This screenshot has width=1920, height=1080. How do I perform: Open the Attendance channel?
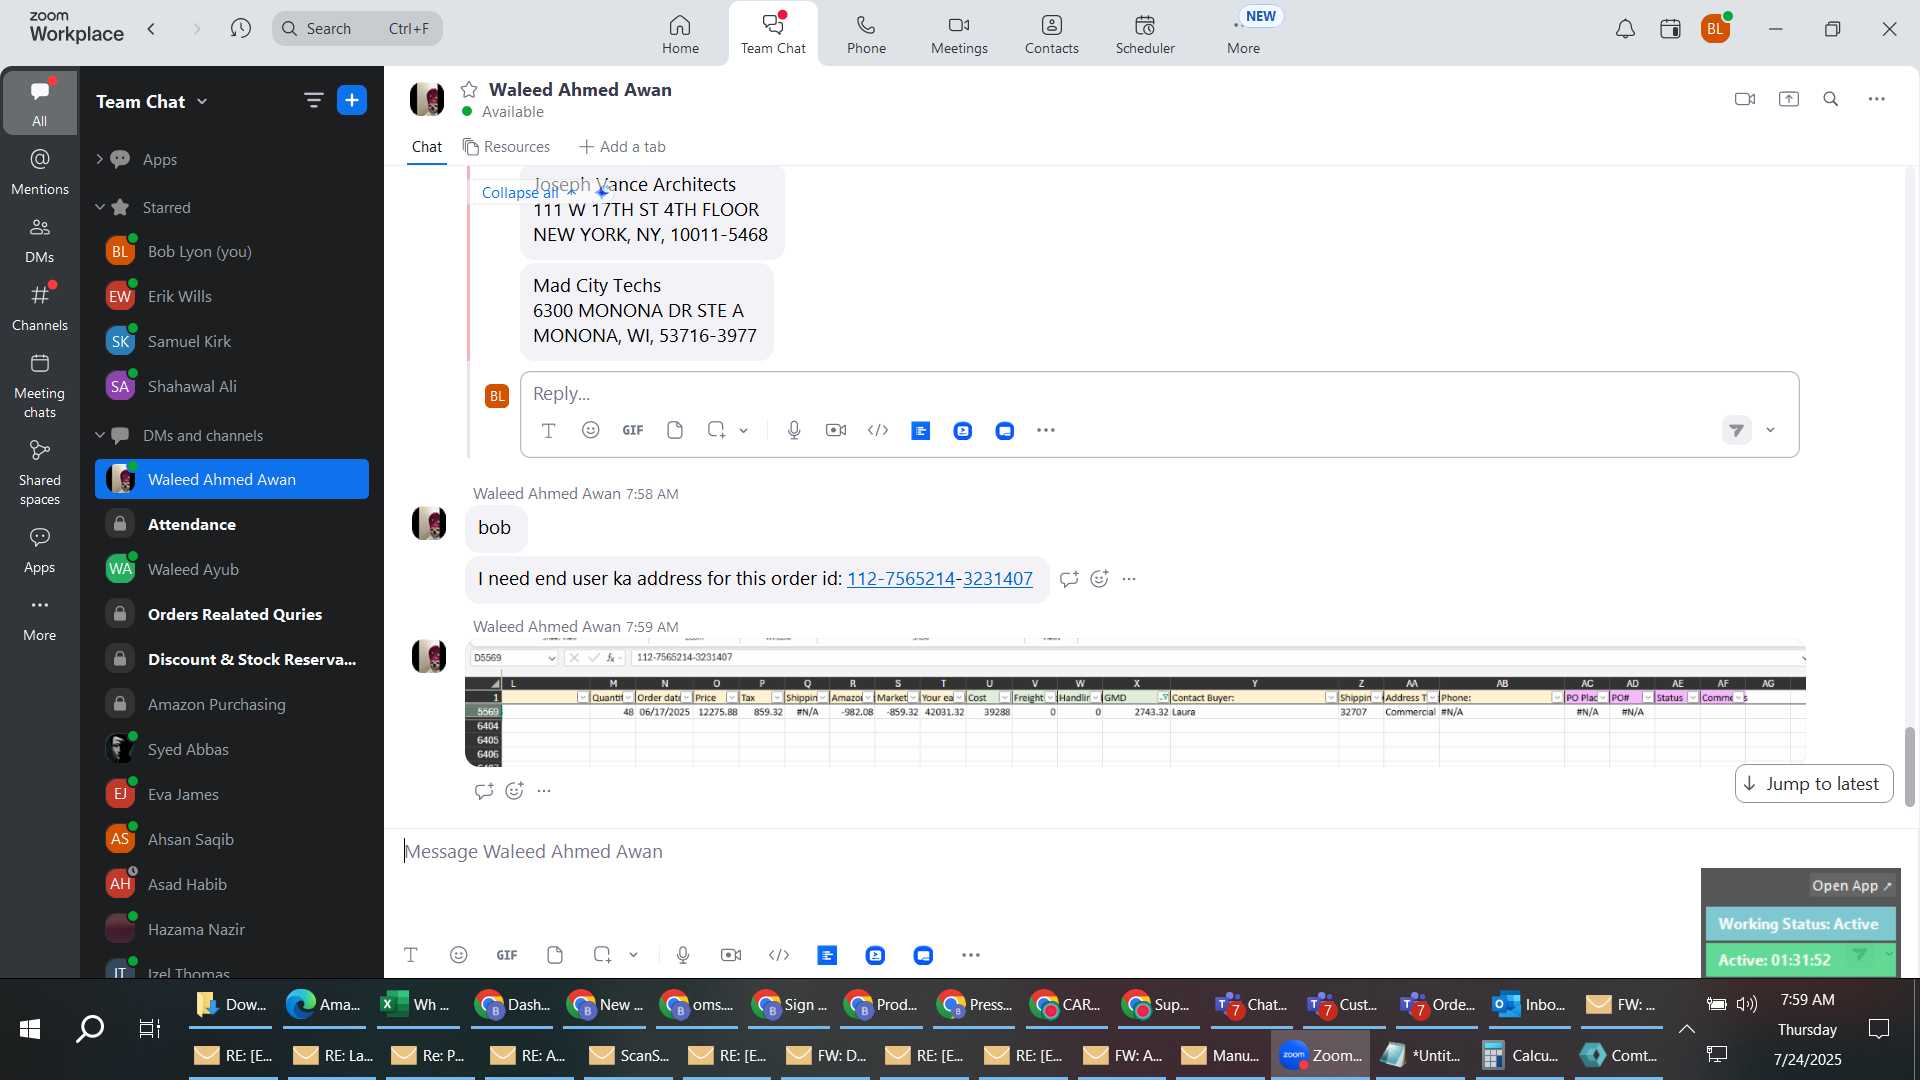click(232, 524)
